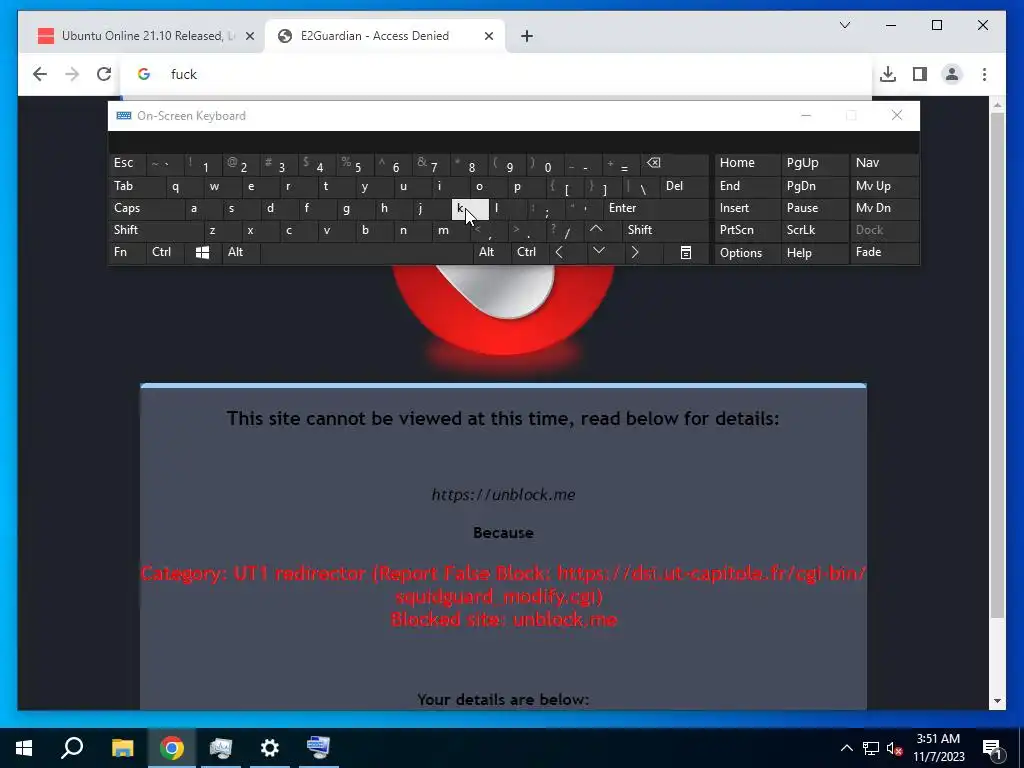The width and height of the screenshot is (1024, 768).
Task: Click the Enter key on On-Screen Keyboard
Action: 656,208
